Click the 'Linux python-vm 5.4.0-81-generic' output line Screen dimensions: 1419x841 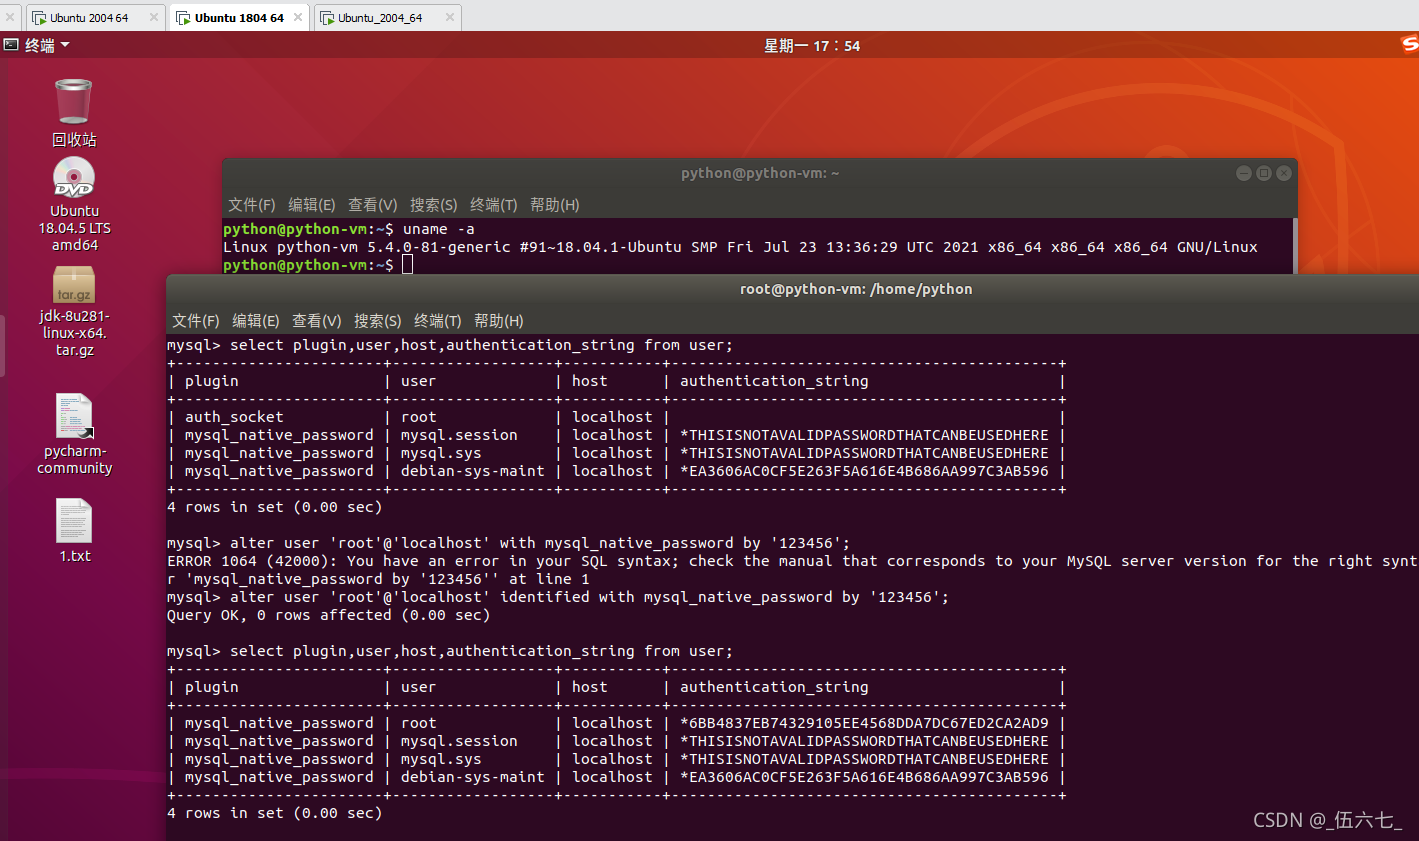[740, 247]
